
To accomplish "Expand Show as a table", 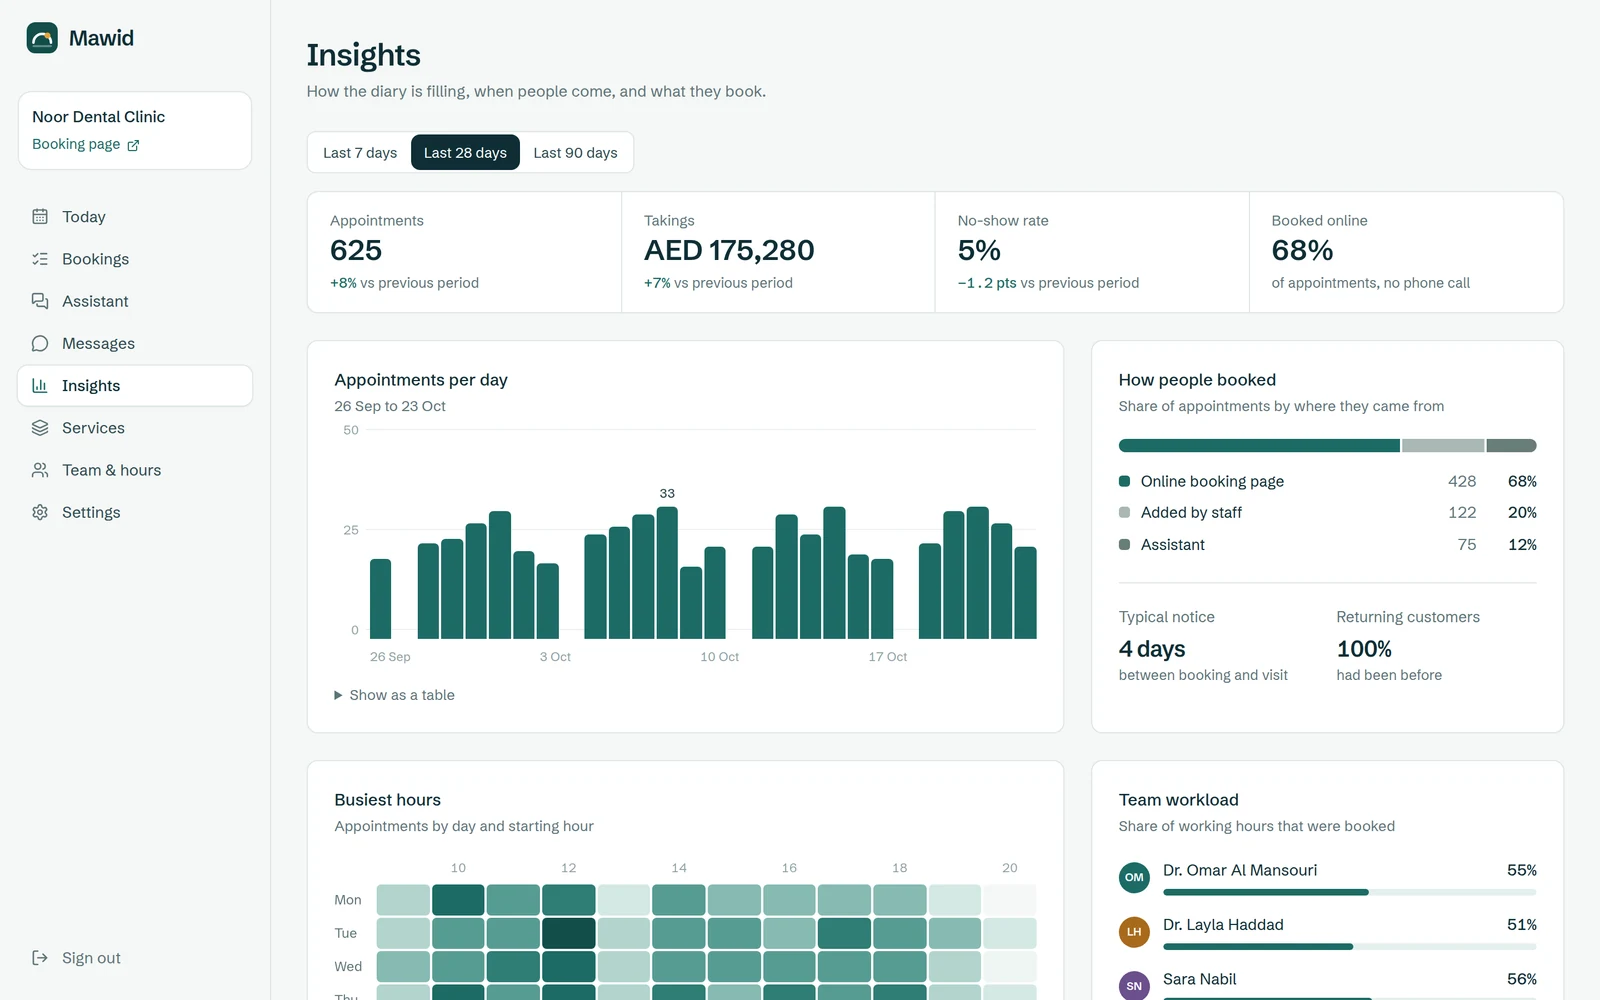I will (394, 695).
